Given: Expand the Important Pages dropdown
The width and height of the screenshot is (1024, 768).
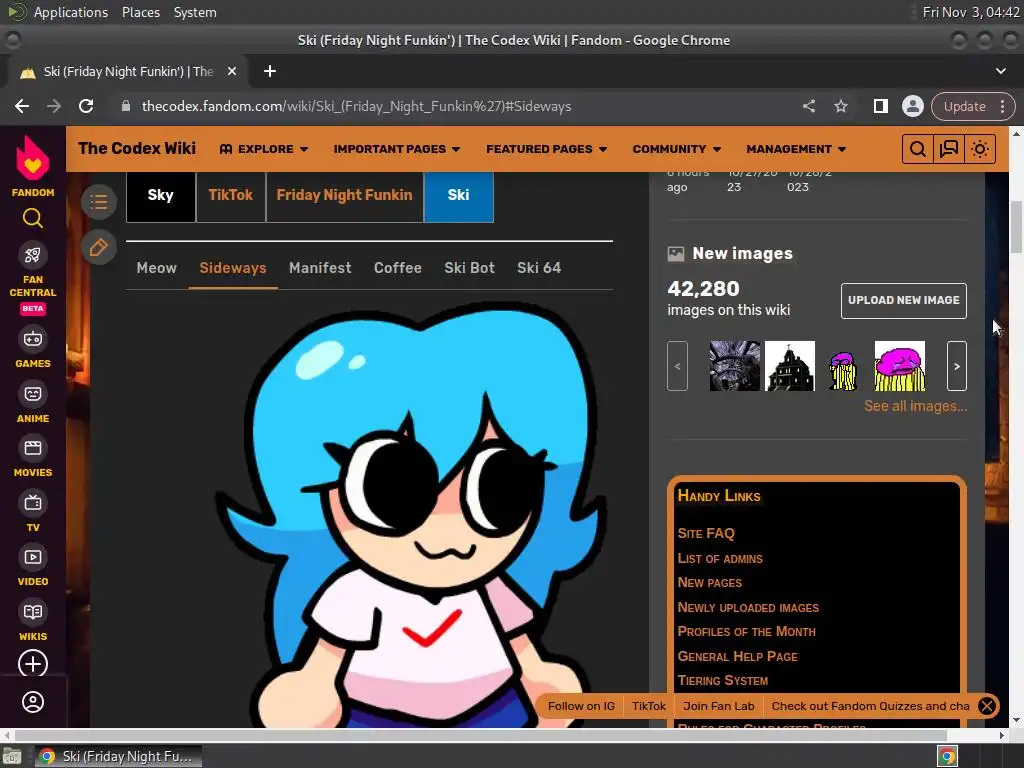Looking at the screenshot, I should click(x=396, y=149).
